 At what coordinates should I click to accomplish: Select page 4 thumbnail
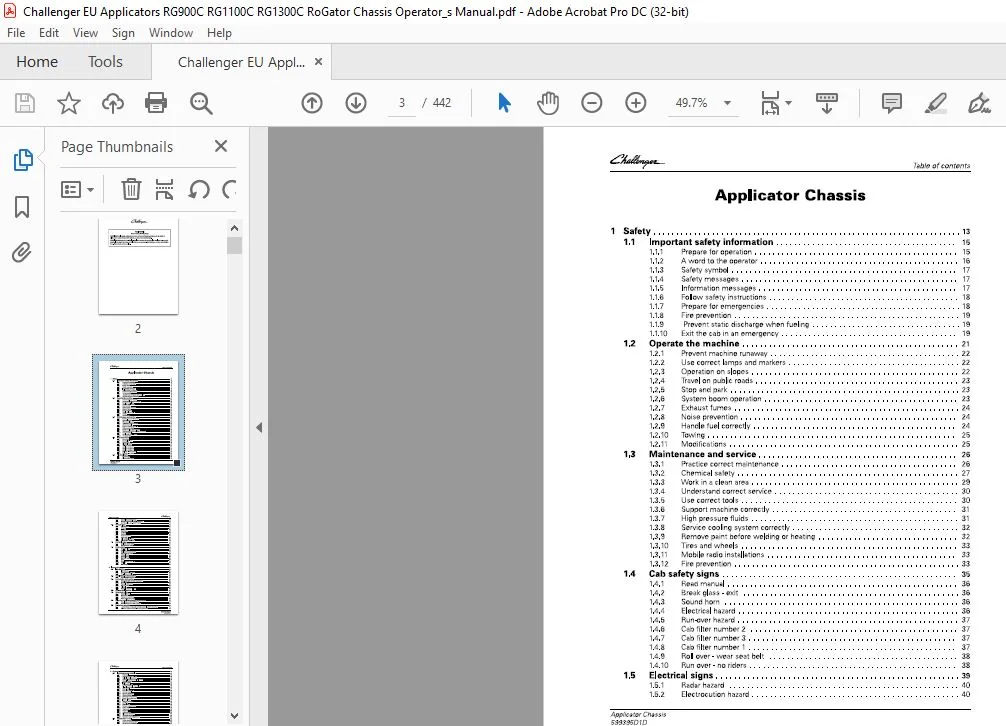(x=138, y=562)
